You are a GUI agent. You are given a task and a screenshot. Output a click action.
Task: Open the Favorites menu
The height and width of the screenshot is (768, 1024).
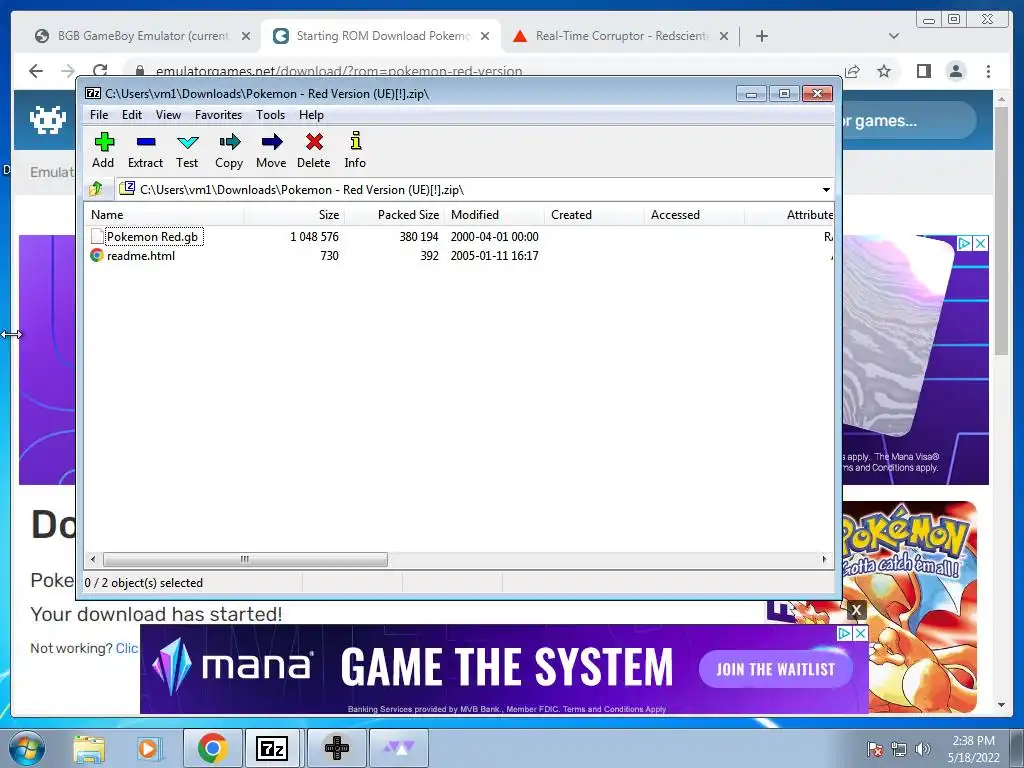click(218, 115)
